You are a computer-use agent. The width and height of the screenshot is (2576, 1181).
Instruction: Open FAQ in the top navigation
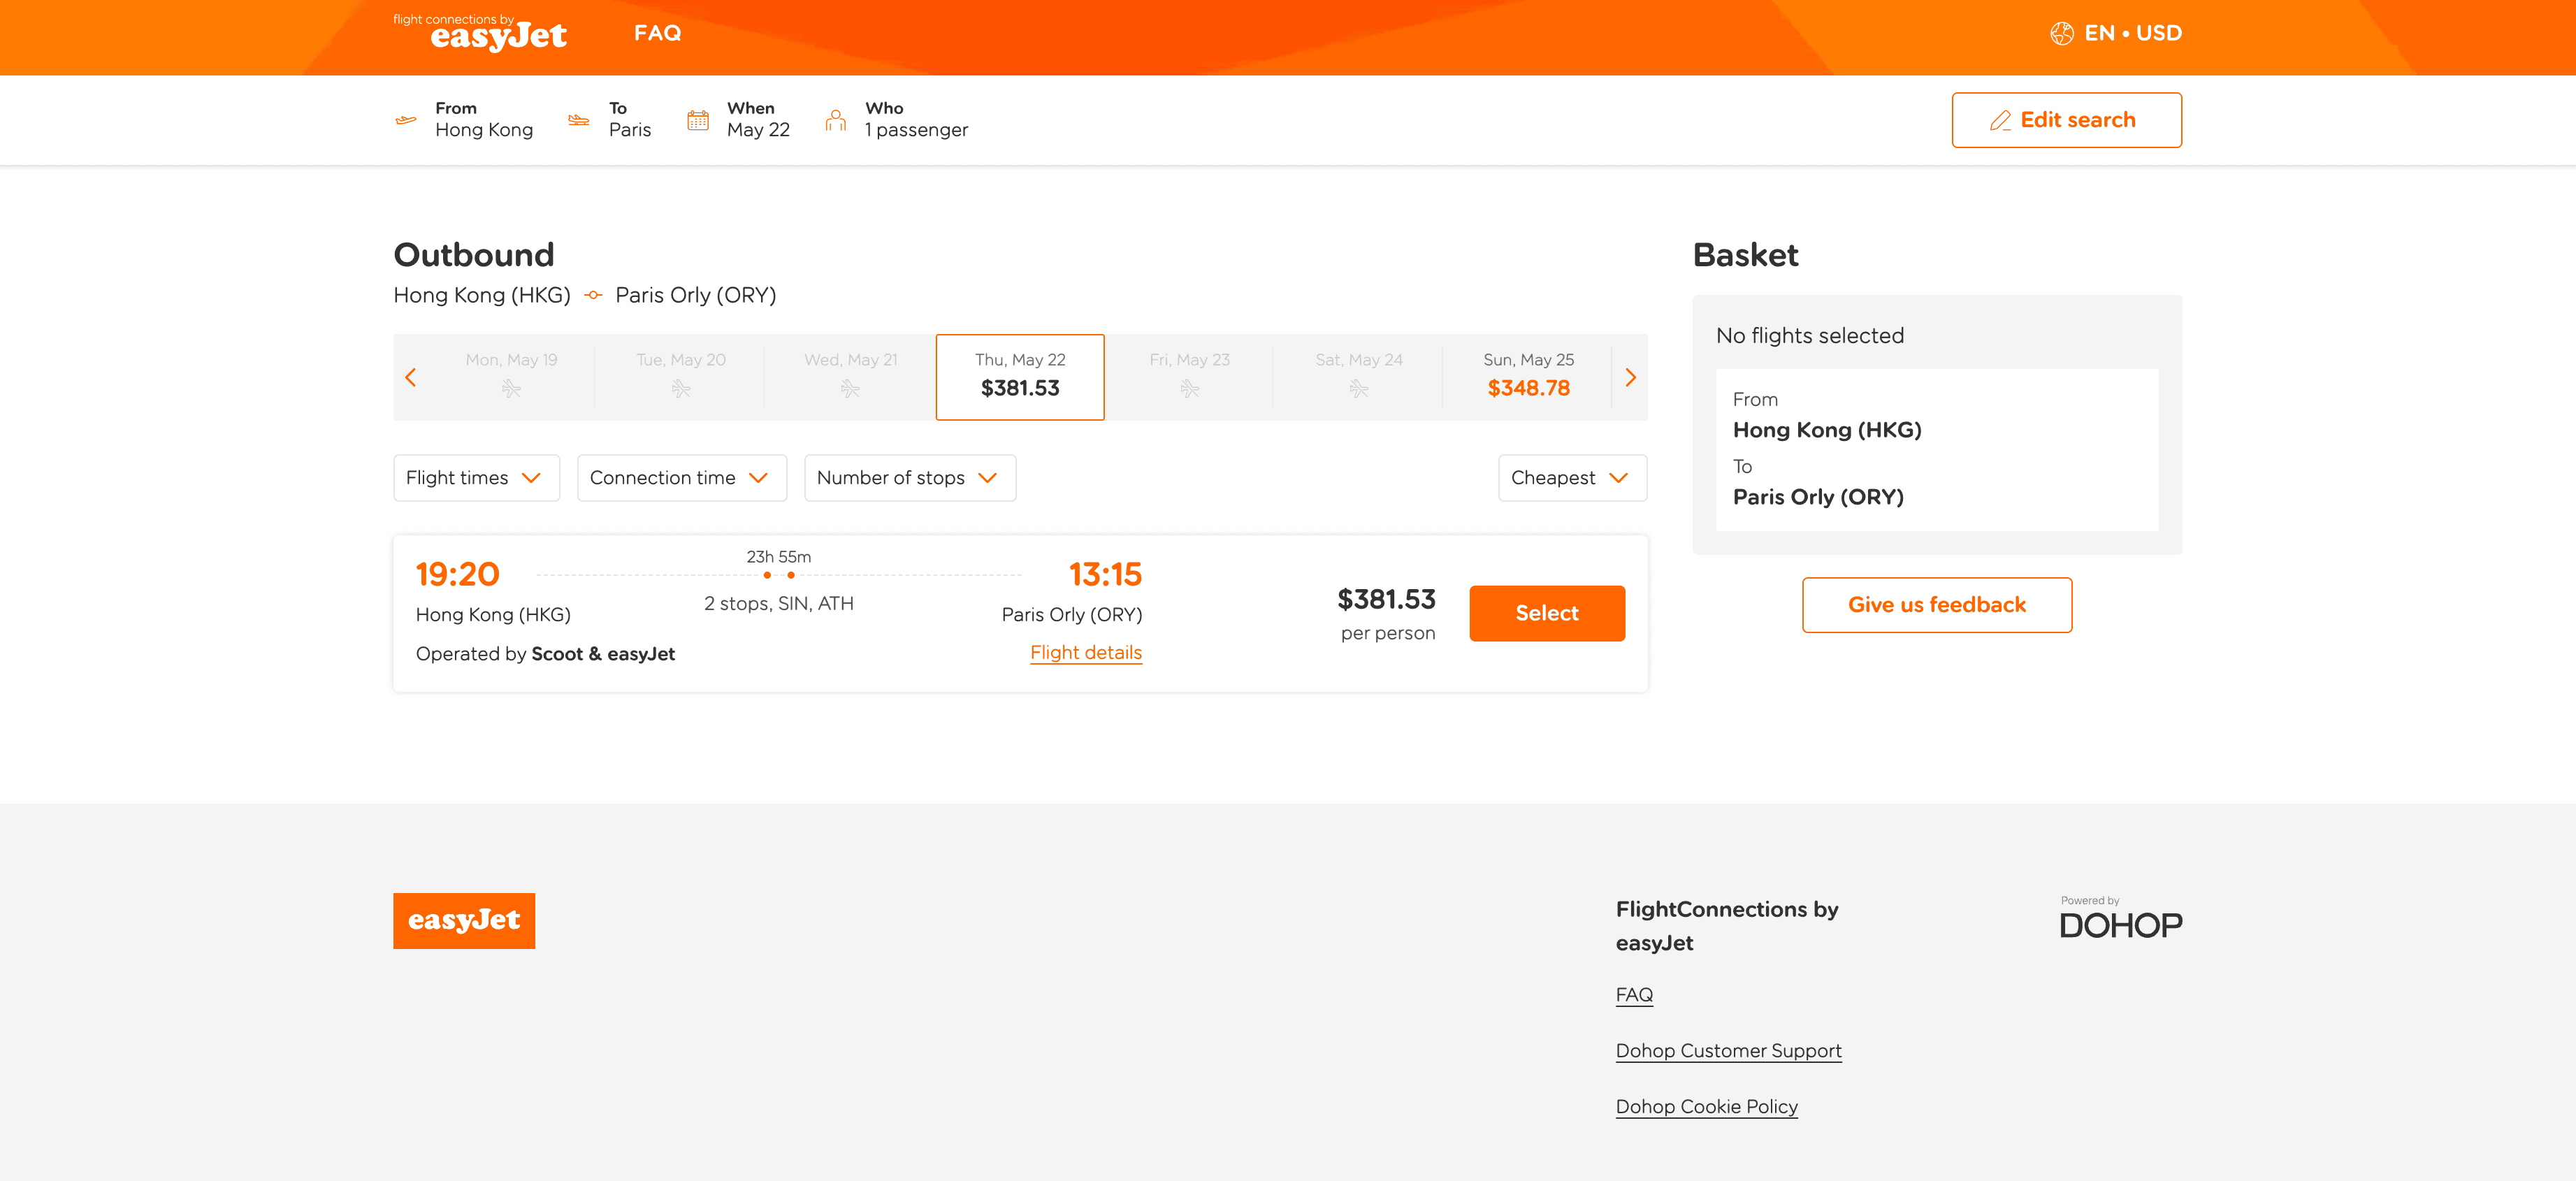click(x=657, y=34)
